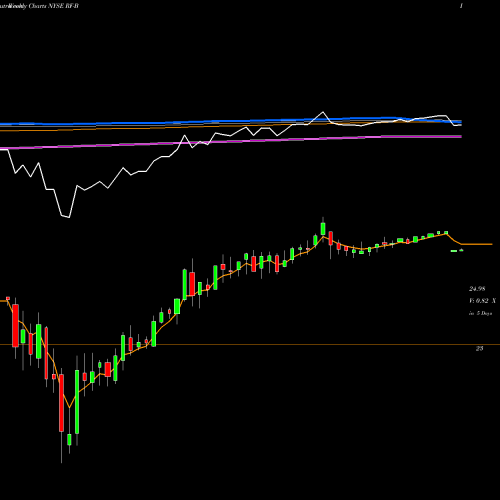Screen dimensions: 500x500
Task: Select the 24.98 price value
Action: click(x=477, y=289)
